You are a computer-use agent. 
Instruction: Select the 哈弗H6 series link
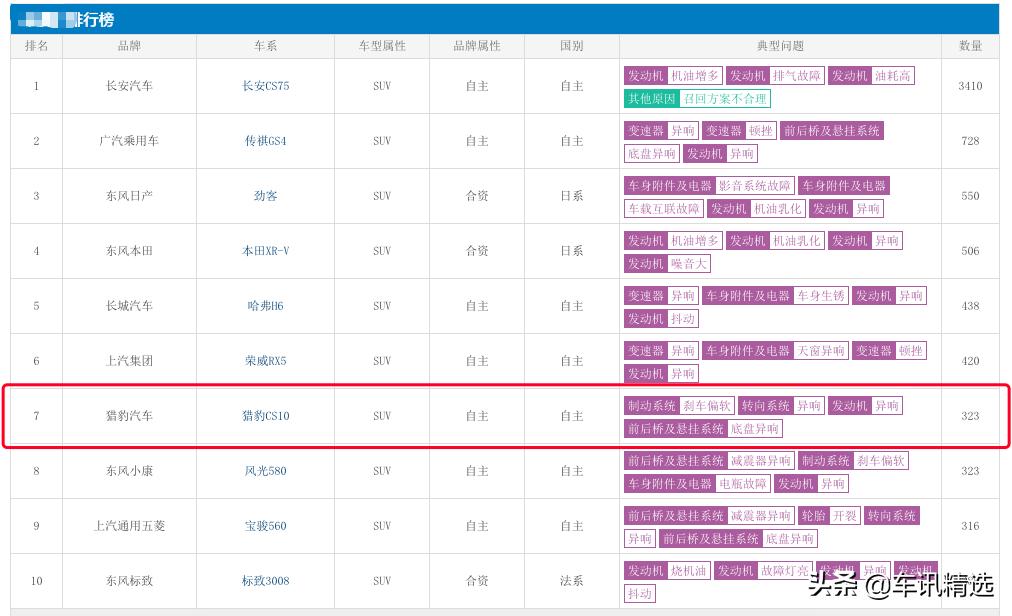[265, 305]
